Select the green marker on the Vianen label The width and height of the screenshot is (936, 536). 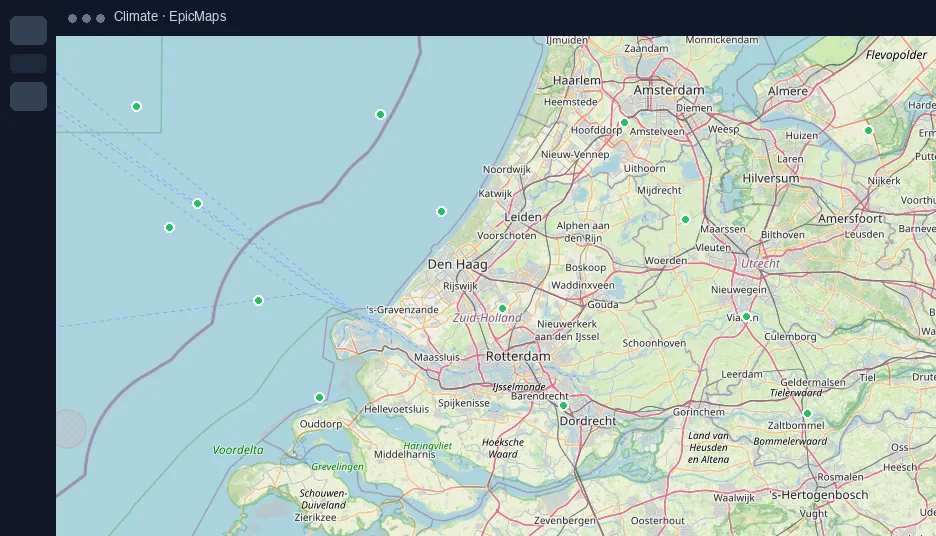pyautogui.click(x=746, y=316)
